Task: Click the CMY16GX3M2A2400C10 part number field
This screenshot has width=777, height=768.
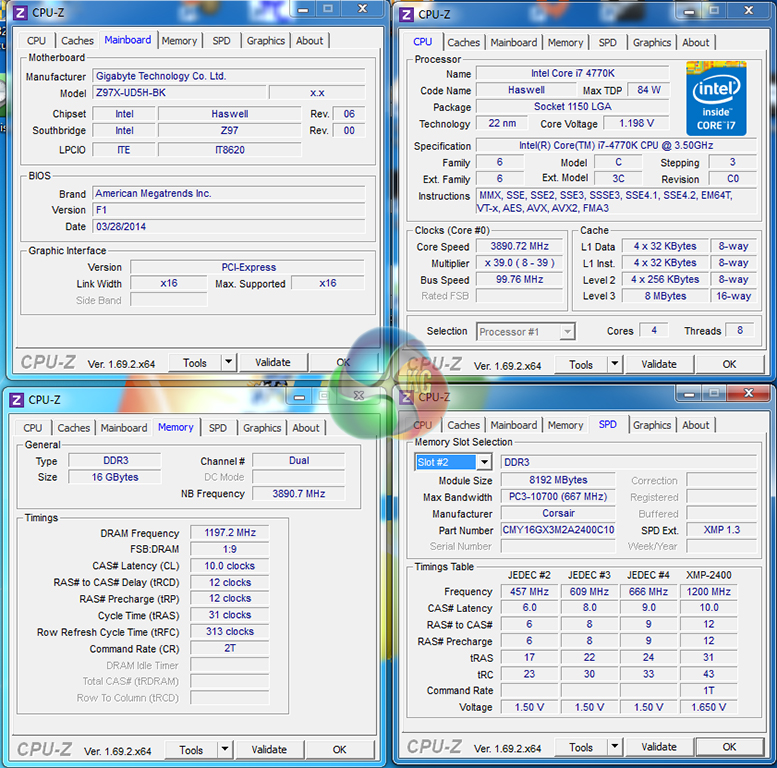Action: point(558,530)
